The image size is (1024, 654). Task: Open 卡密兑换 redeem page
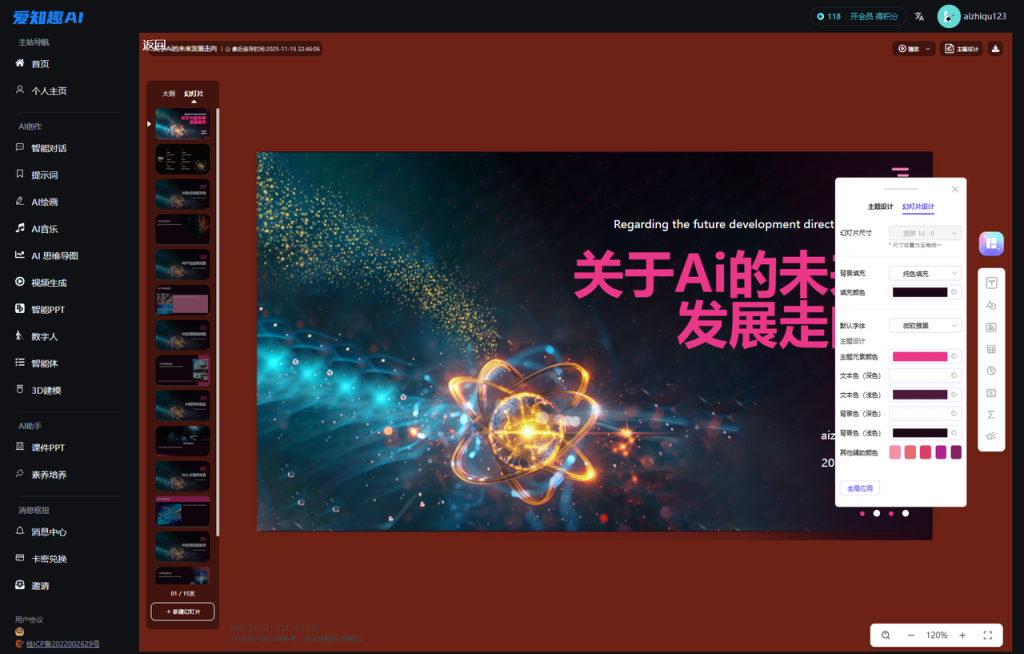pyautogui.click(x=49, y=559)
